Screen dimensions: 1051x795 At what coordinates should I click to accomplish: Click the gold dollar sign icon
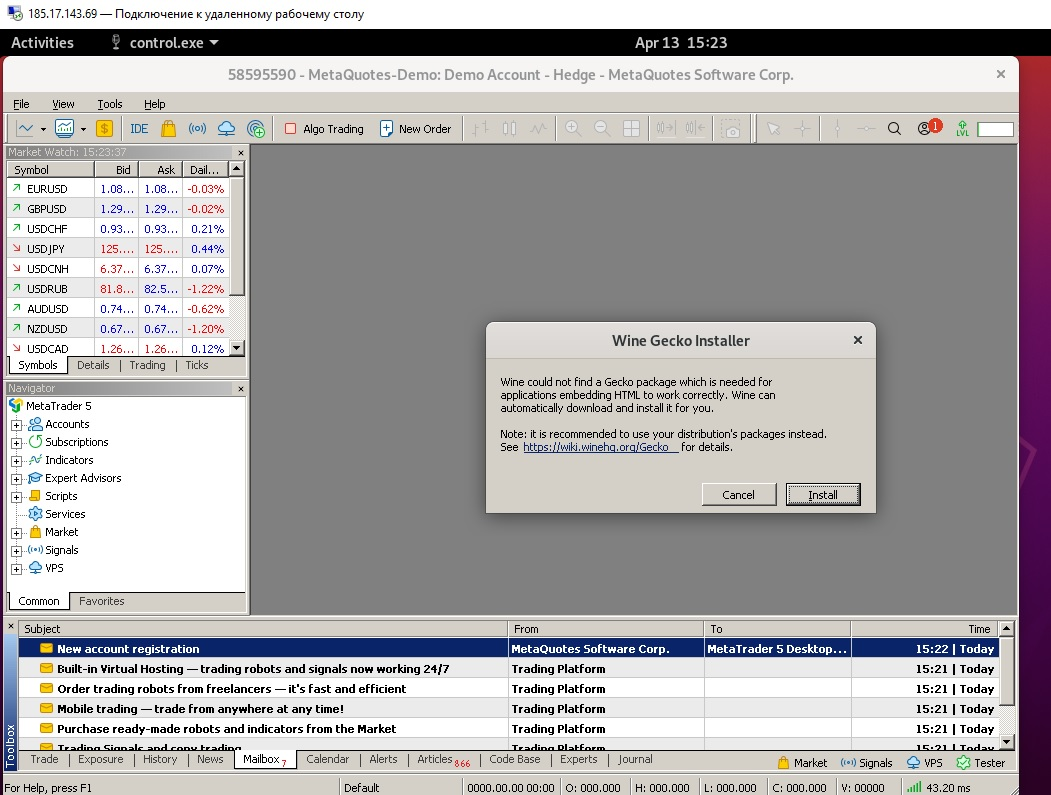click(x=104, y=128)
